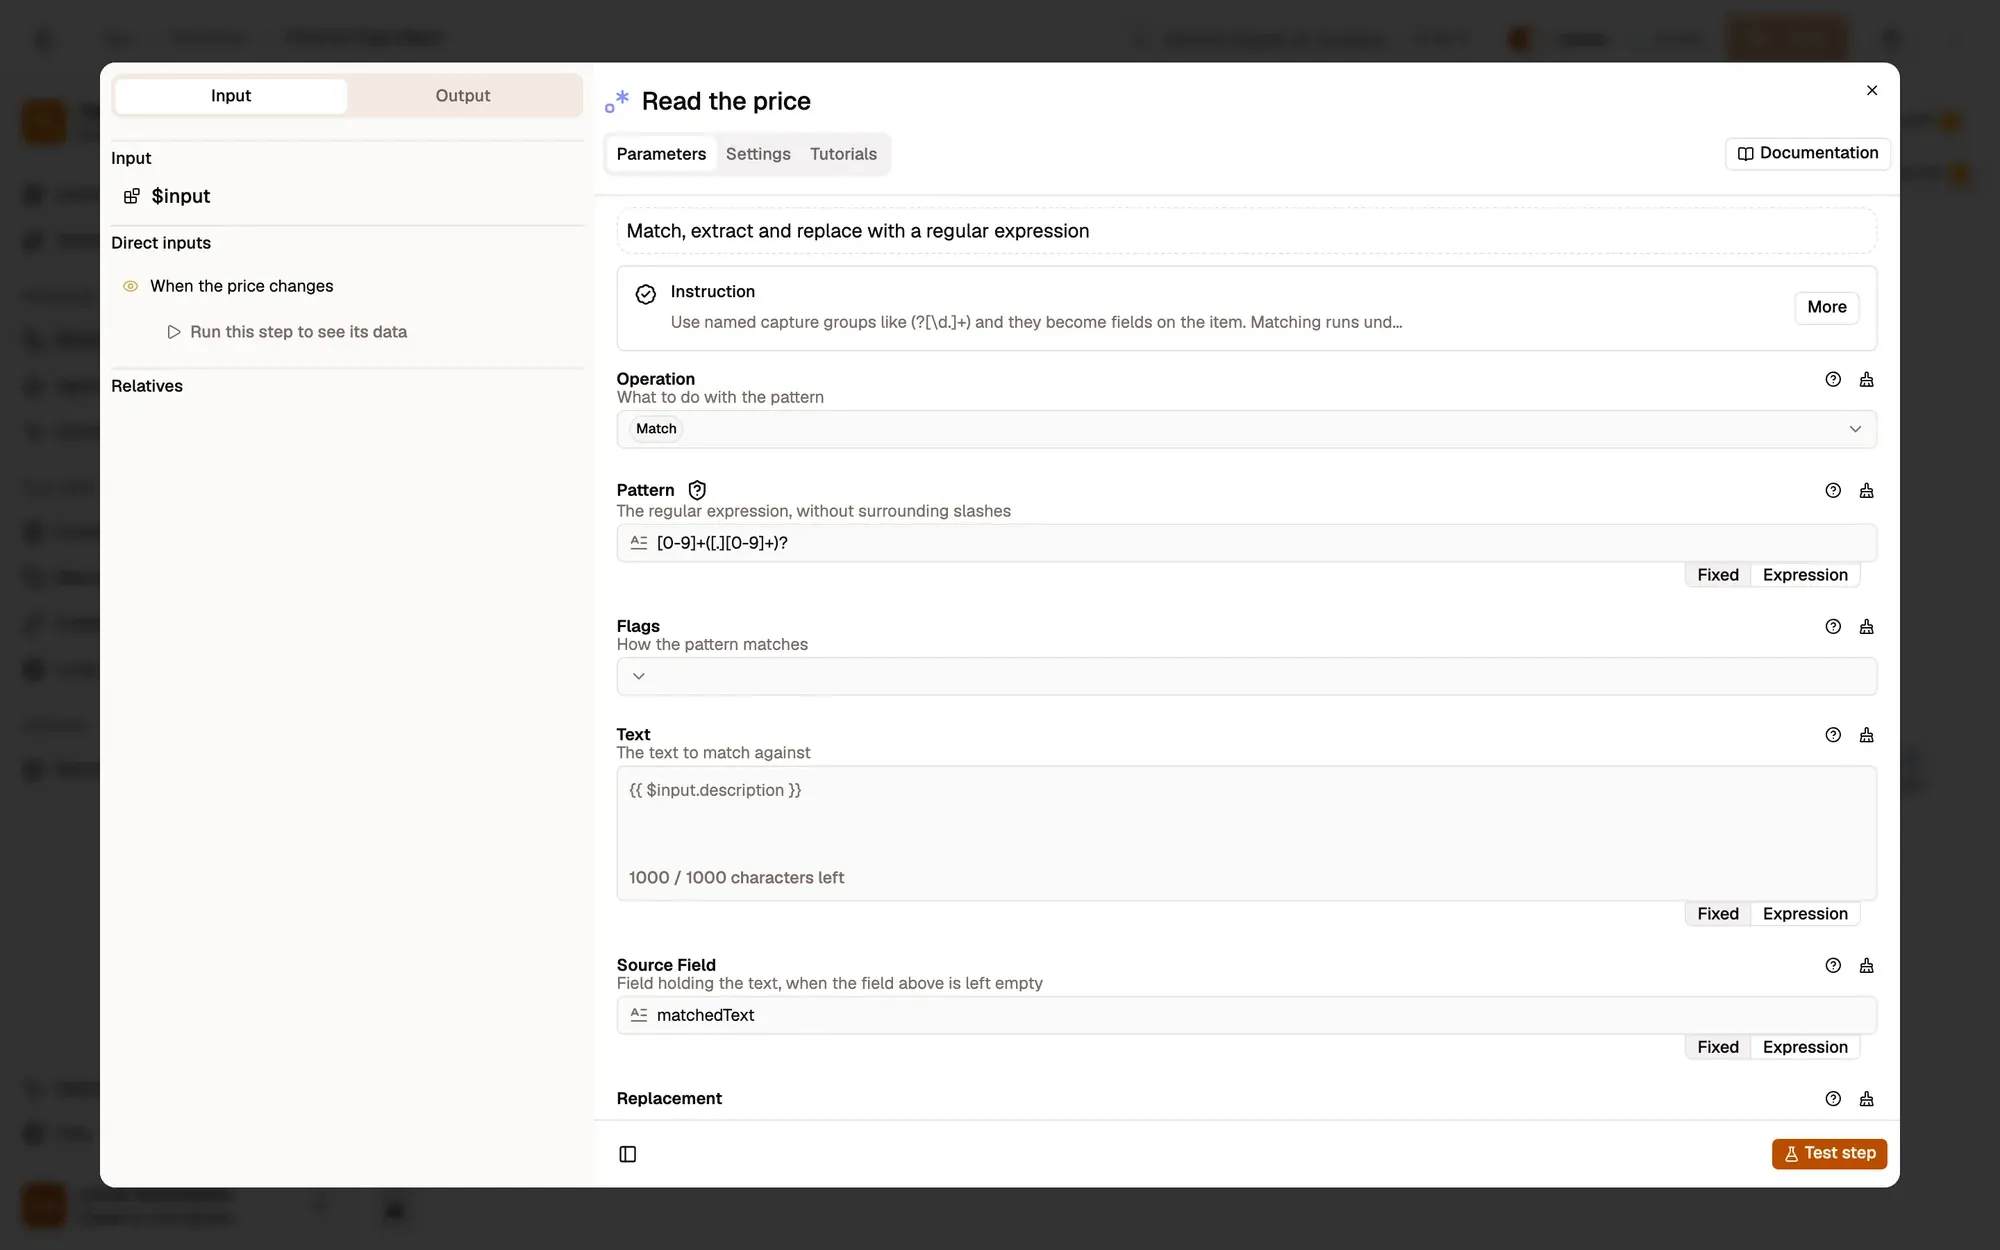The width and height of the screenshot is (2000, 1250).
Task: Open the Flags dropdown
Action: click(1246, 676)
